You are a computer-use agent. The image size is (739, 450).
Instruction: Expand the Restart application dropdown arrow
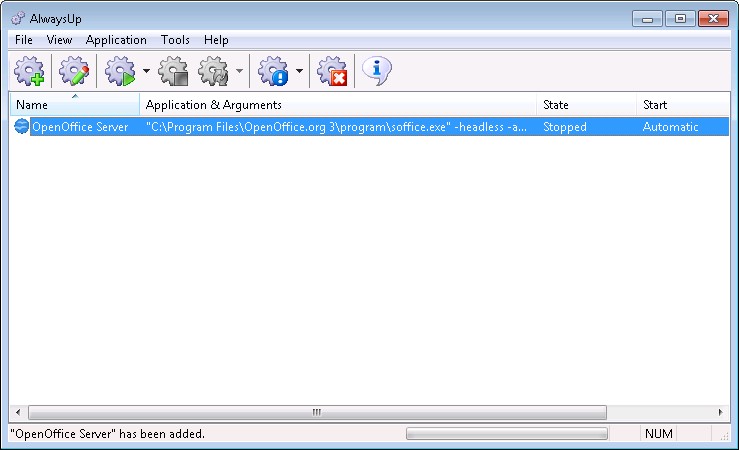pyautogui.click(x=239, y=71)
